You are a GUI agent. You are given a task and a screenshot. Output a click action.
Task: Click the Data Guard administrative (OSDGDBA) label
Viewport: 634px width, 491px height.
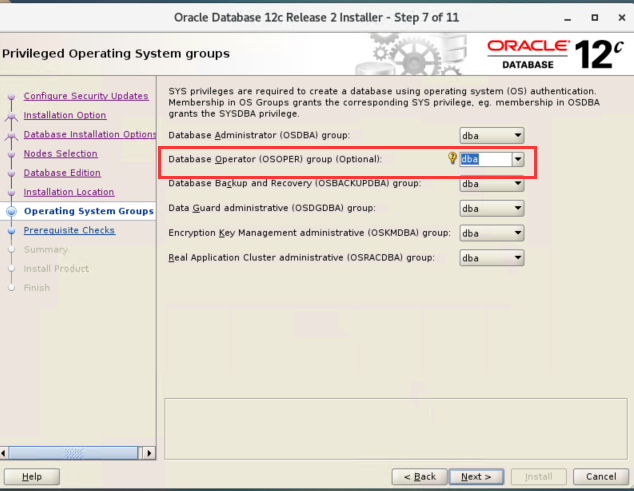pos(272,208)
